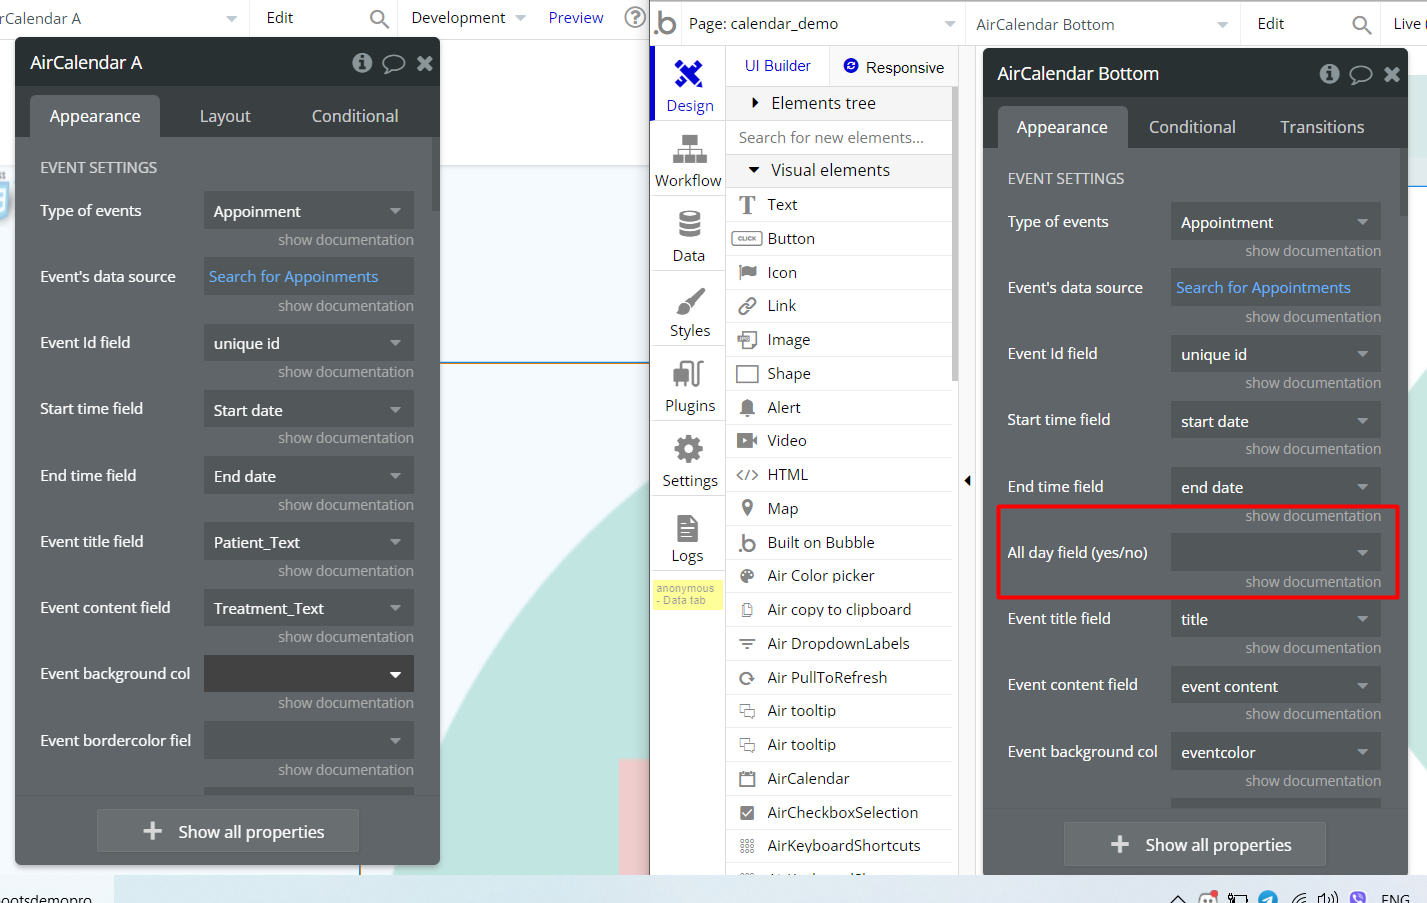Select the Air DropdownLabels element
This screenshot has height=903, width=1427.
(x=839, y=644)
